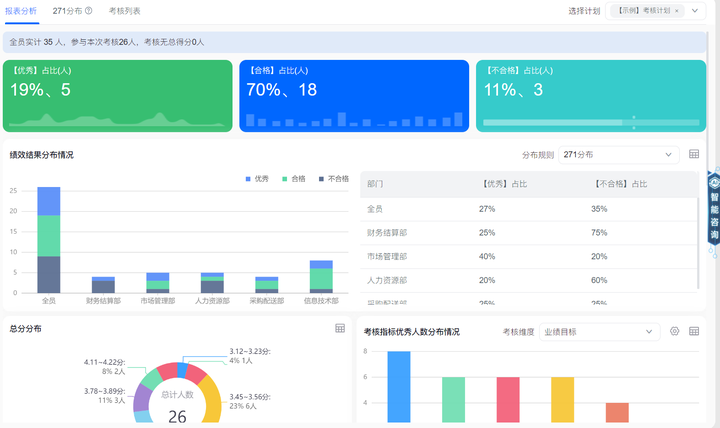Screen dimensions: 720x428
Task: Click the 75% cell for 财务结算部
Action: [x=599, y=233]
